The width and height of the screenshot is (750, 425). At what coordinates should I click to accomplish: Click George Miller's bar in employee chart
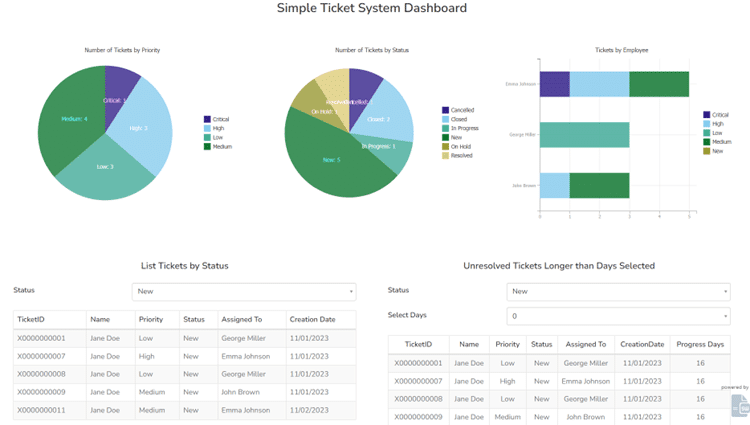(x=583, y=134)
